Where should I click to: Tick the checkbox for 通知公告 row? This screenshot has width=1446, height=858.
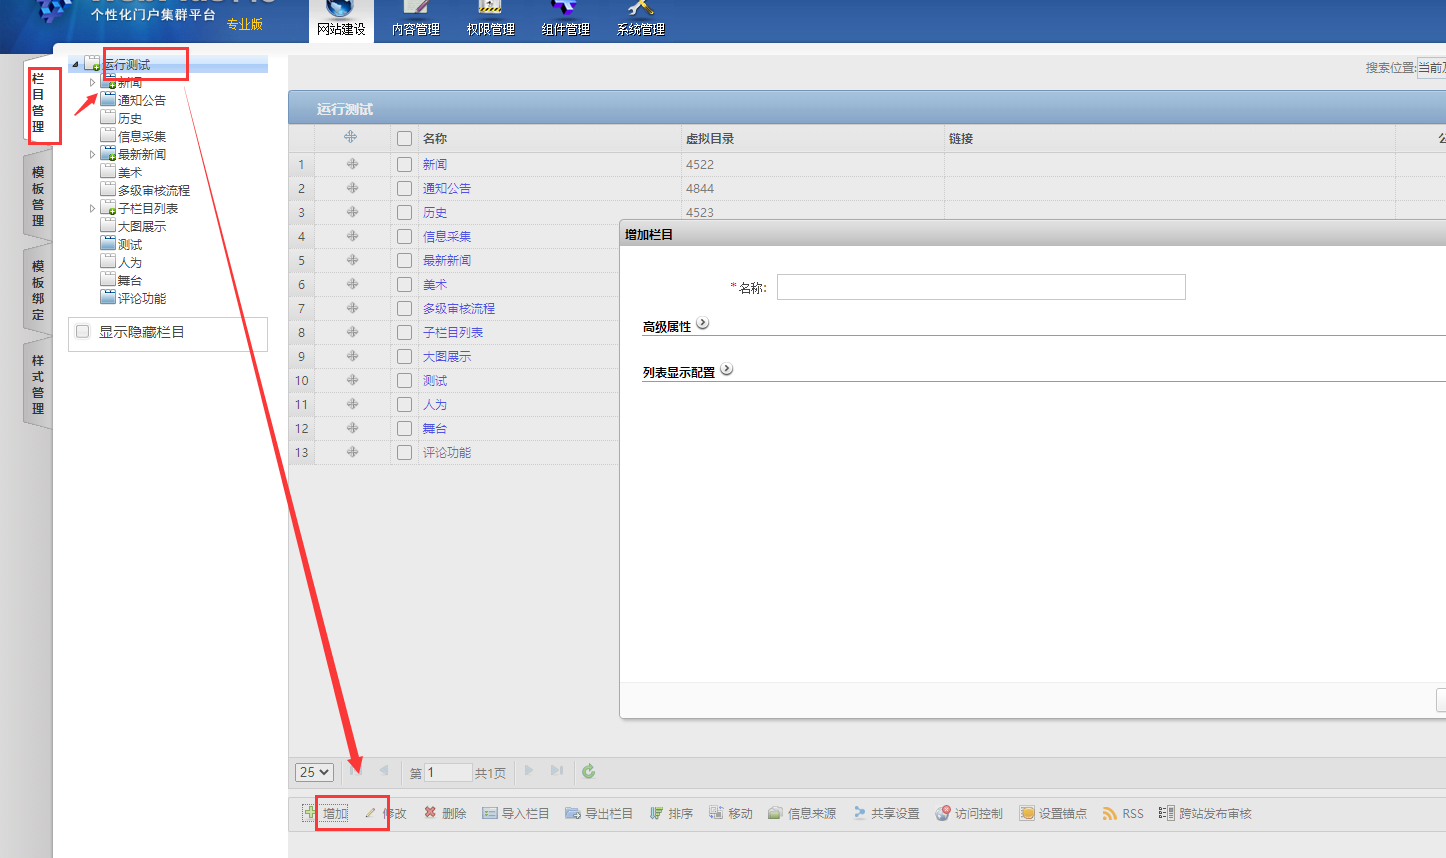(404, 188)
